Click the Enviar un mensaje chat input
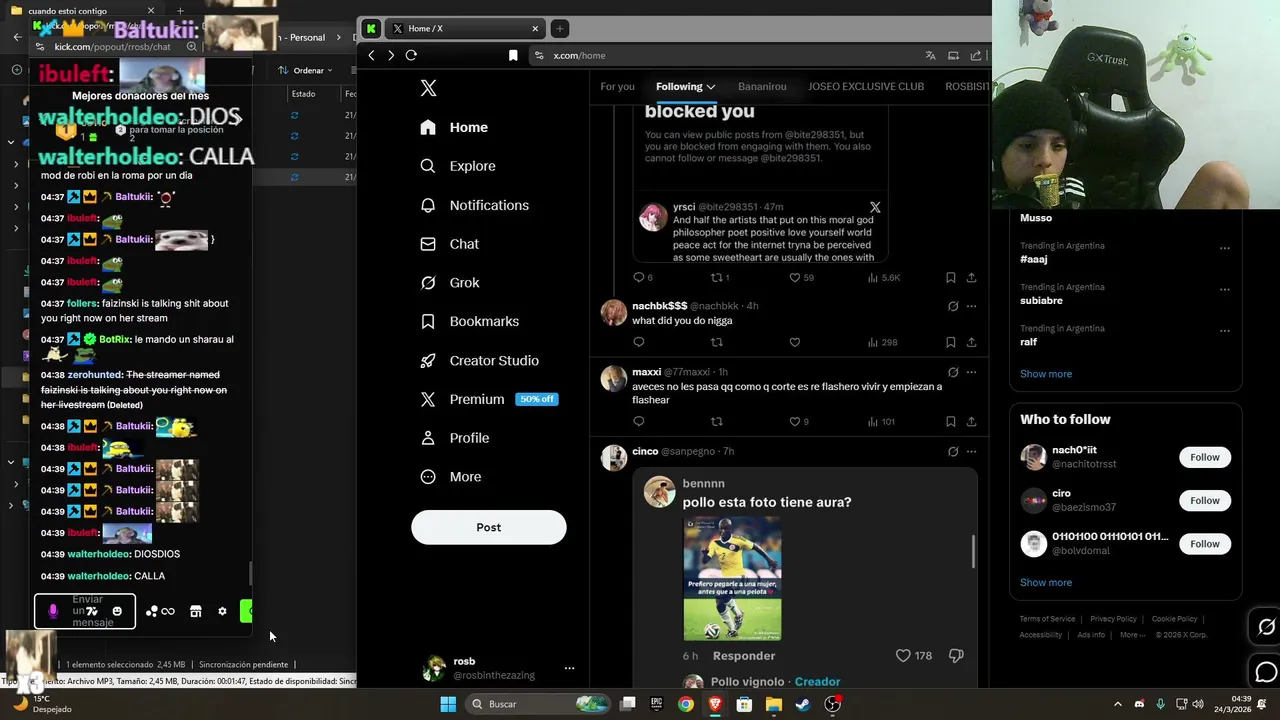This screenshot has height=720, width=1280. click(x=85, y=611)
